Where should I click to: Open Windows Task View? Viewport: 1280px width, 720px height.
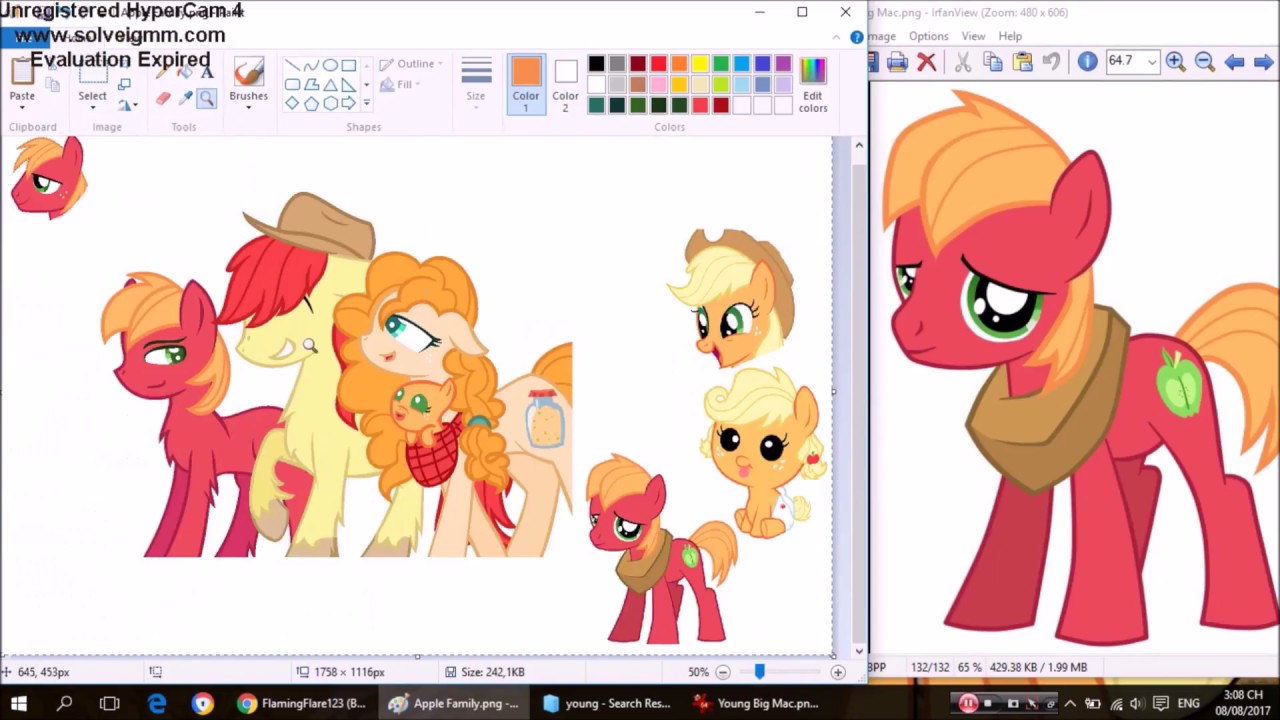pyautogui.click(x=110, y=703)
